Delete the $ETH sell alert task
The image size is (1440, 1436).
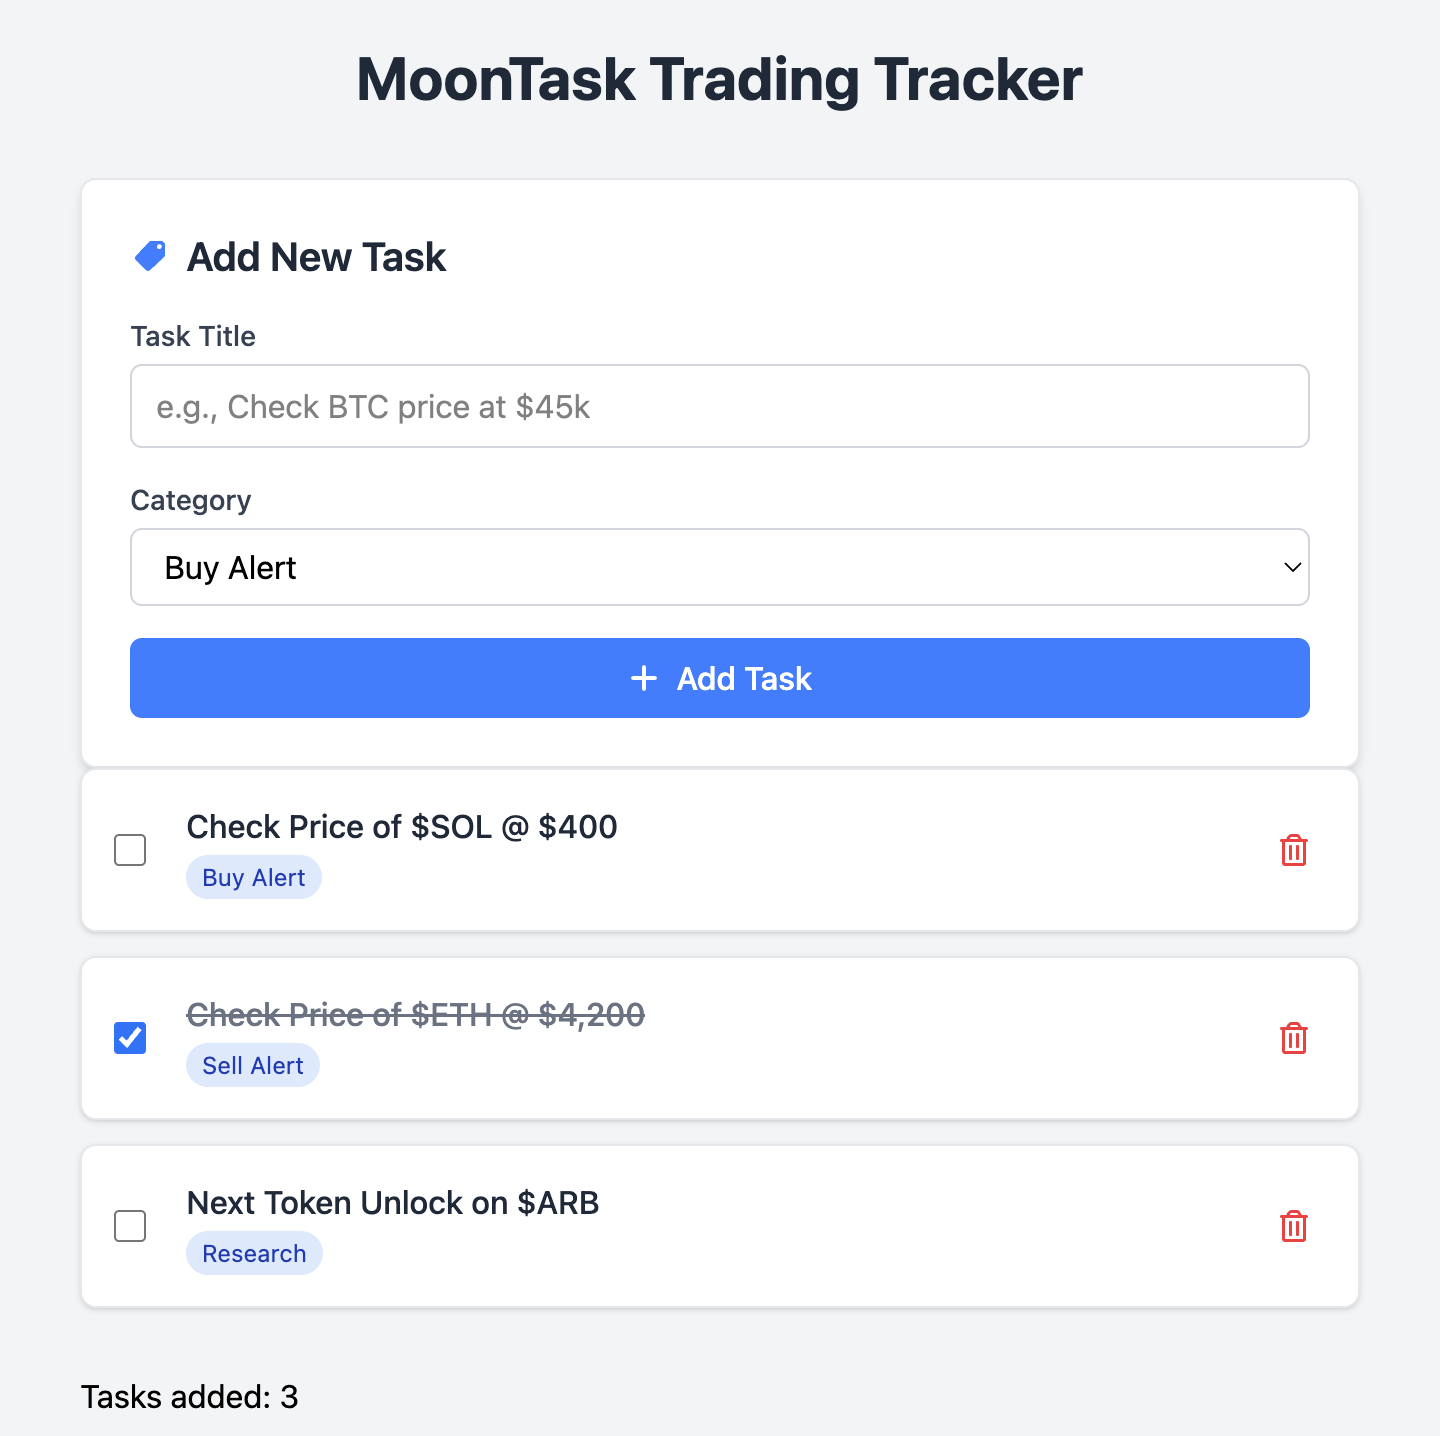click(x=1294, y=1038)
